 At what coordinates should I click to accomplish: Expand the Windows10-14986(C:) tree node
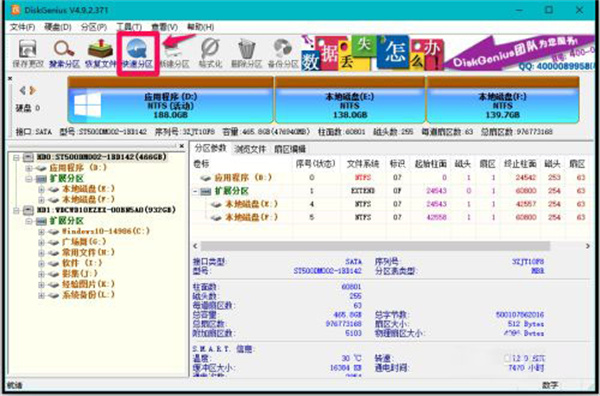click(x=41, y=232)
